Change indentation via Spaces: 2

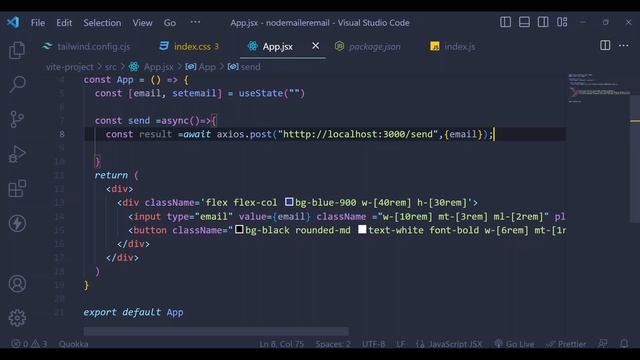[333, 344]
